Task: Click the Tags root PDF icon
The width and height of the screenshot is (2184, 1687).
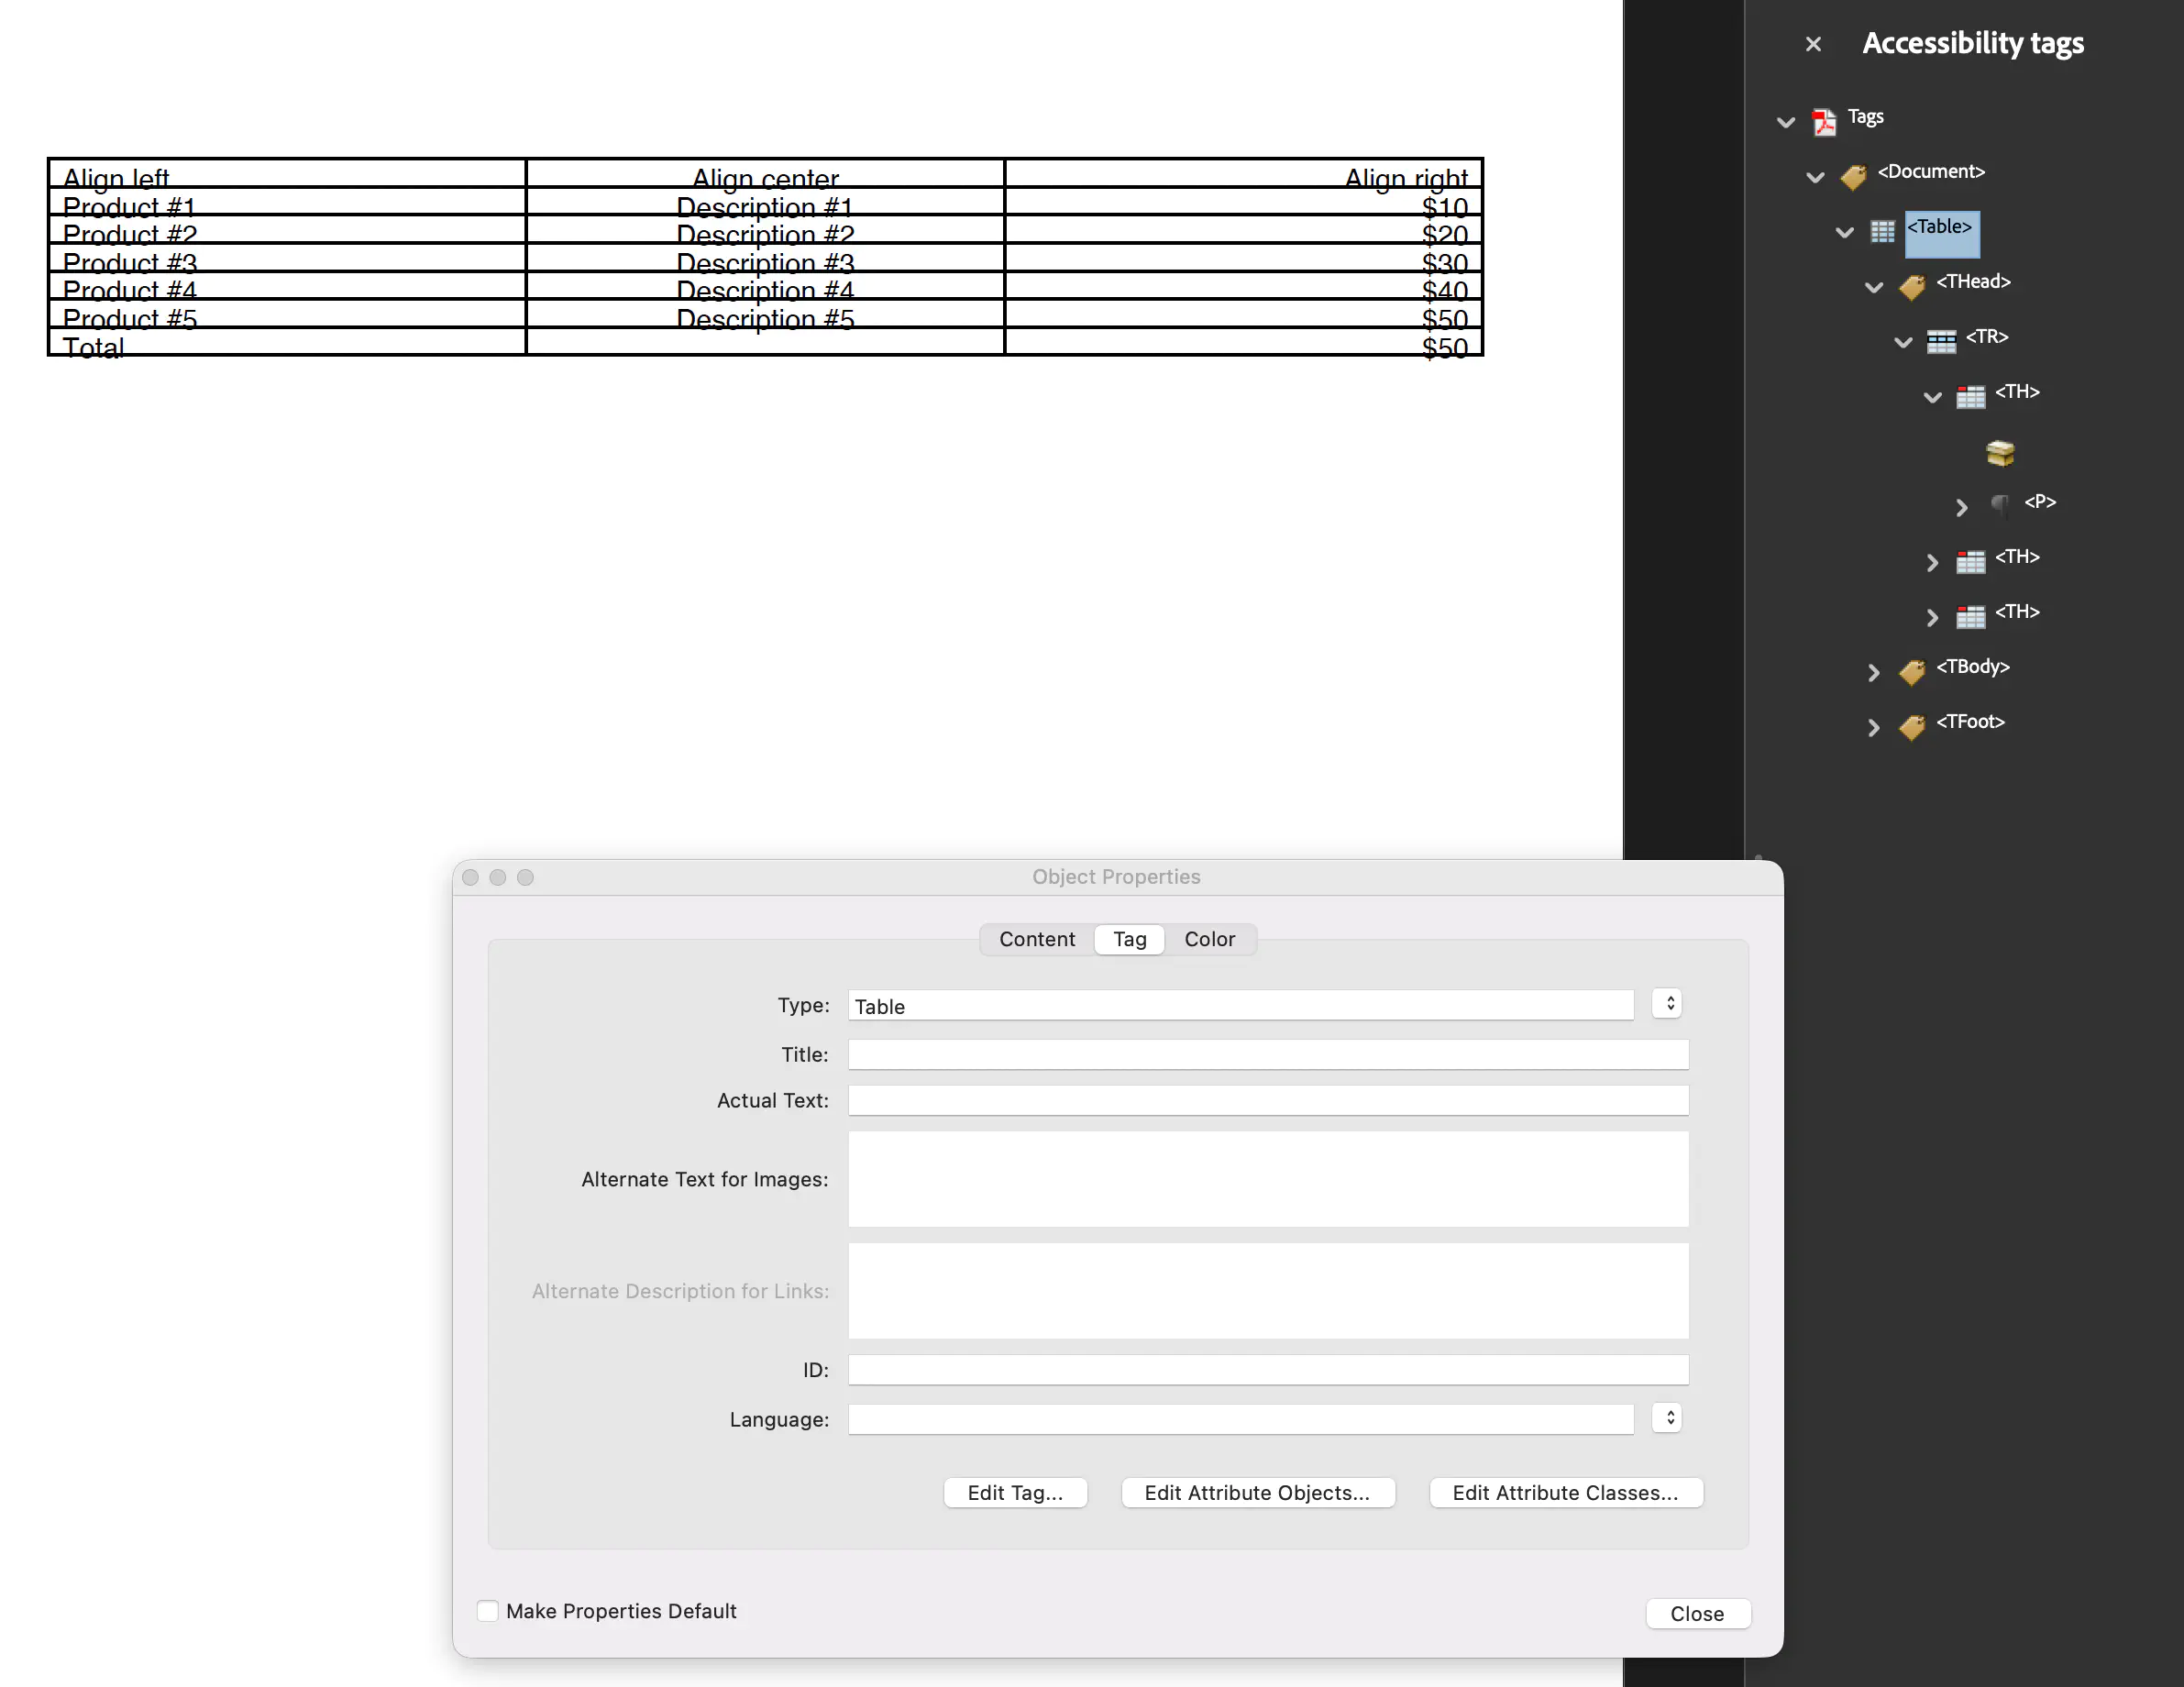Action: pyautogui.click(x=1824, y=120)
